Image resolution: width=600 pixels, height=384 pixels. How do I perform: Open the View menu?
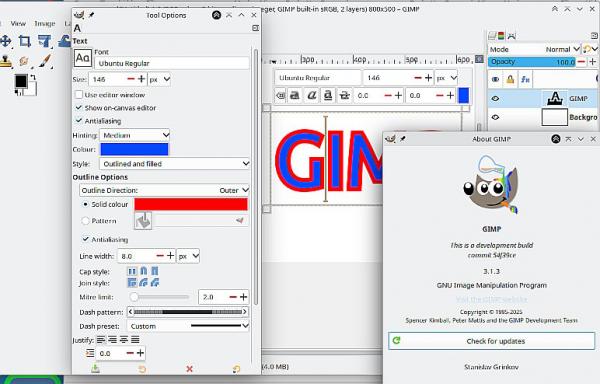tap(18, 24)
